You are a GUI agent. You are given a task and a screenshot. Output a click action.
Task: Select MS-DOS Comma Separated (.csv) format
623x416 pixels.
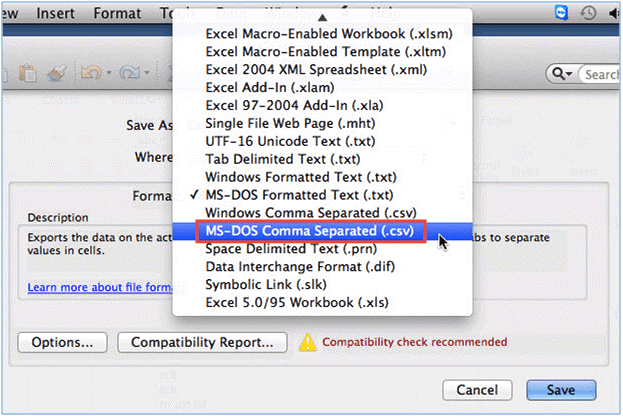(310, 232)
